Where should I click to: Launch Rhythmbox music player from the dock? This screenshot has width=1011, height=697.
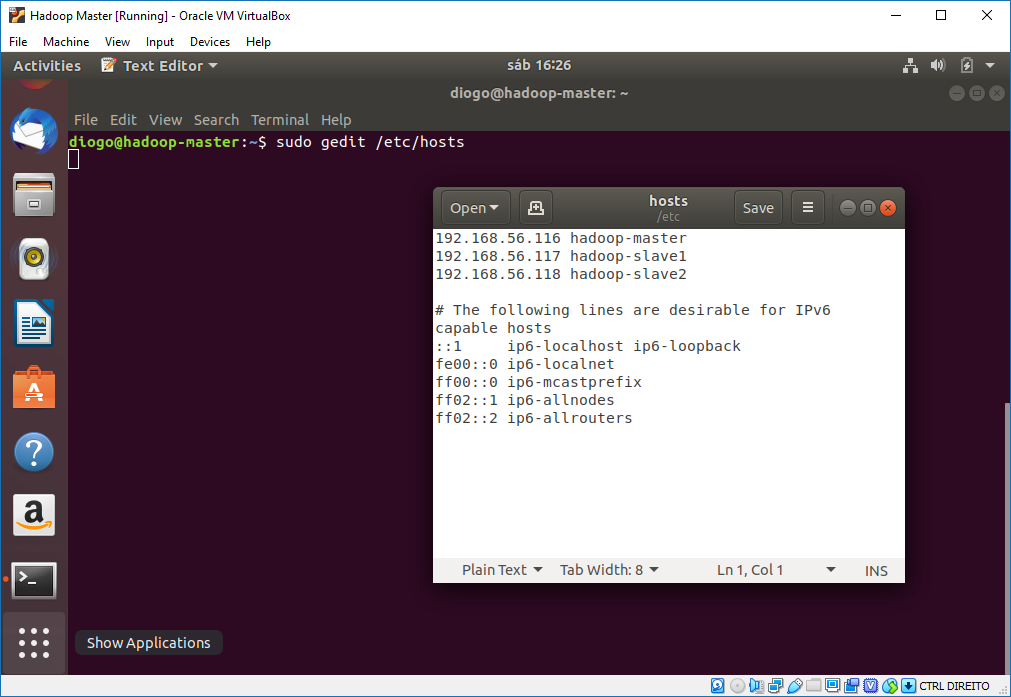[33, 259]
